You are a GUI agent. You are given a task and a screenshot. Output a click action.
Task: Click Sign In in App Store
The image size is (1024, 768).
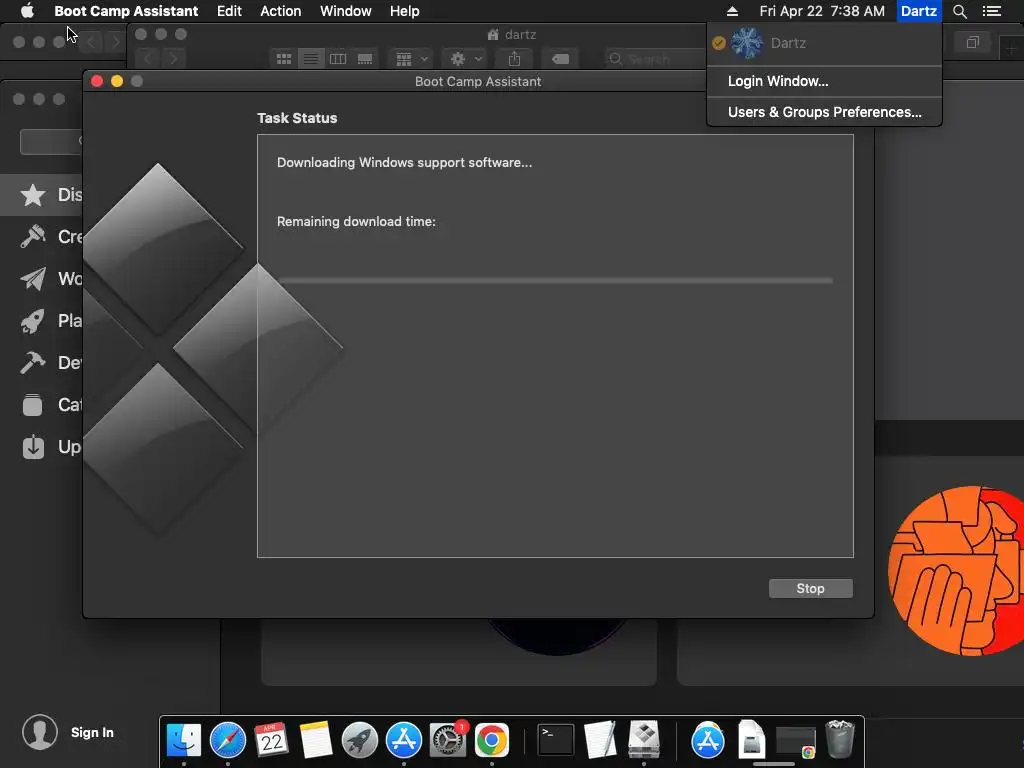[x=92, y=733]
